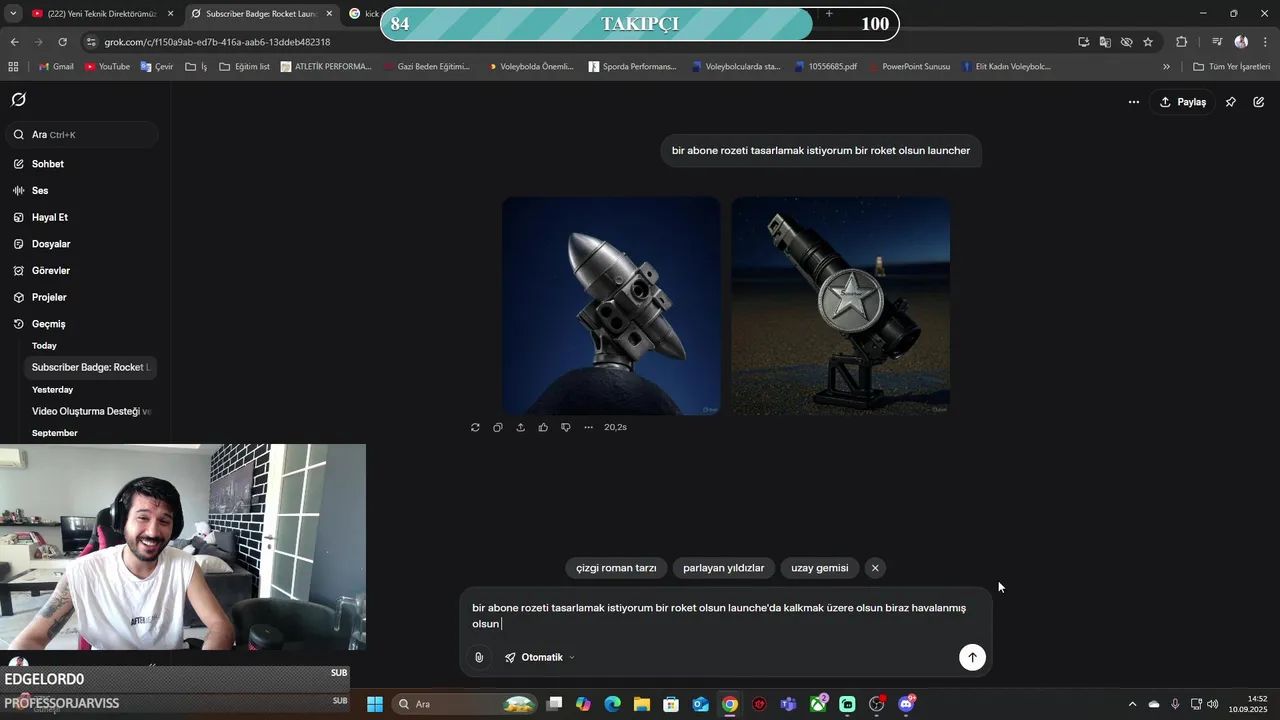Show hidden system tray icons chevron
The image size is (1280, 720).
1132,704
